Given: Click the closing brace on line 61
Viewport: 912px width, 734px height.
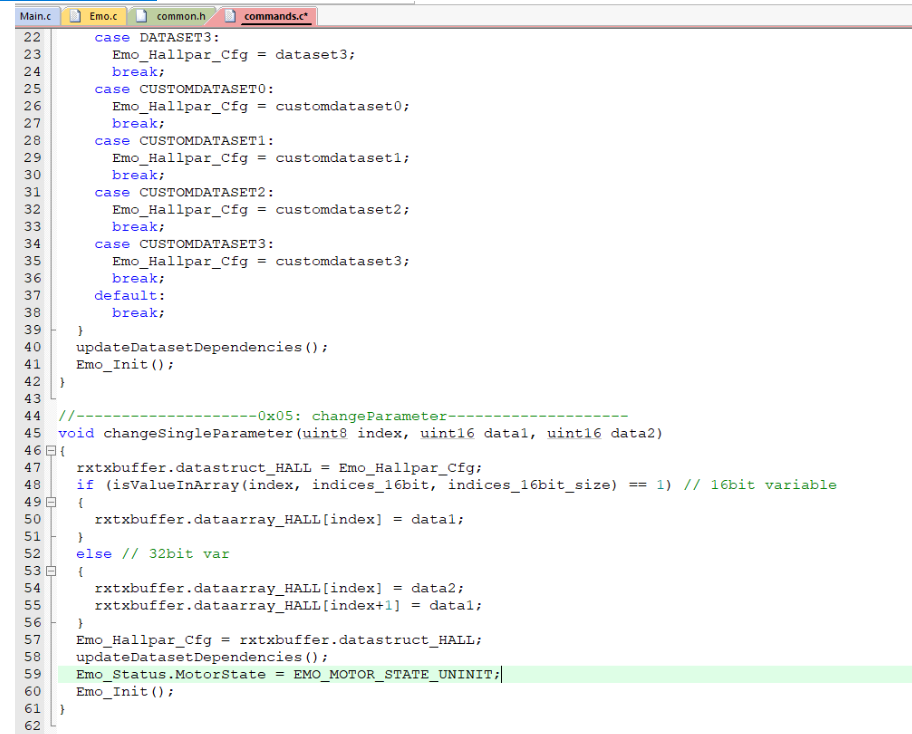Looking at the screenshot, I should coord(62,708).
